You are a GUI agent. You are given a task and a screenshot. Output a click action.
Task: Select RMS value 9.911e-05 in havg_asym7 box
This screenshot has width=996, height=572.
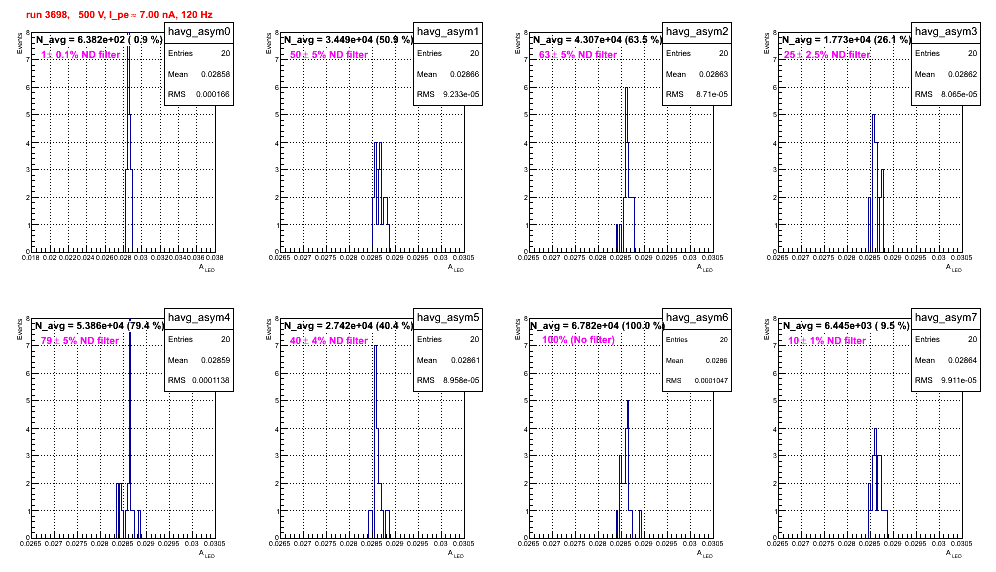tap(959, 381)
